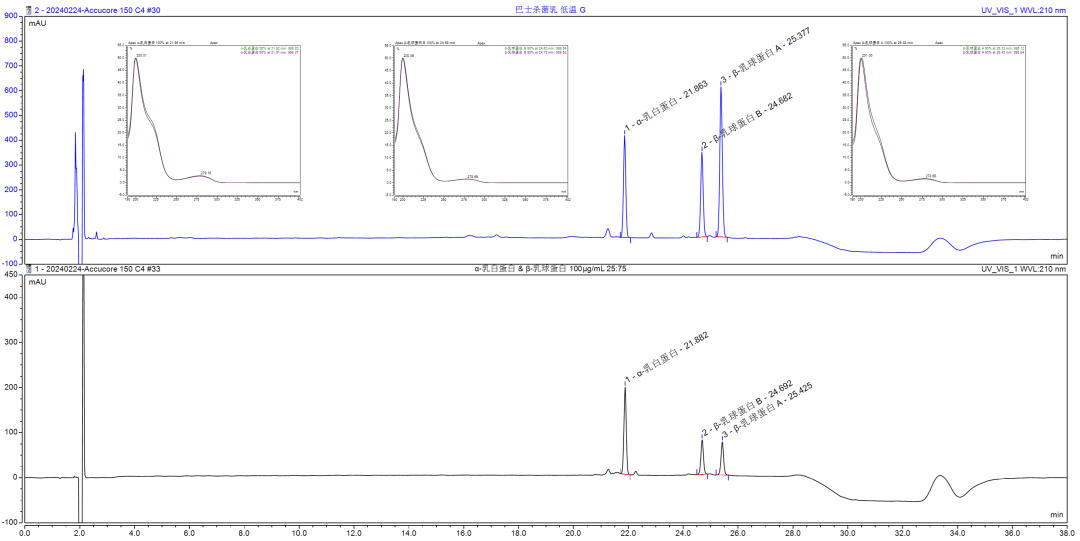Select the title '2 - 20240224-Accucore 150 C4 #30'
The image size is (1080, 541).
coord(97,10)
